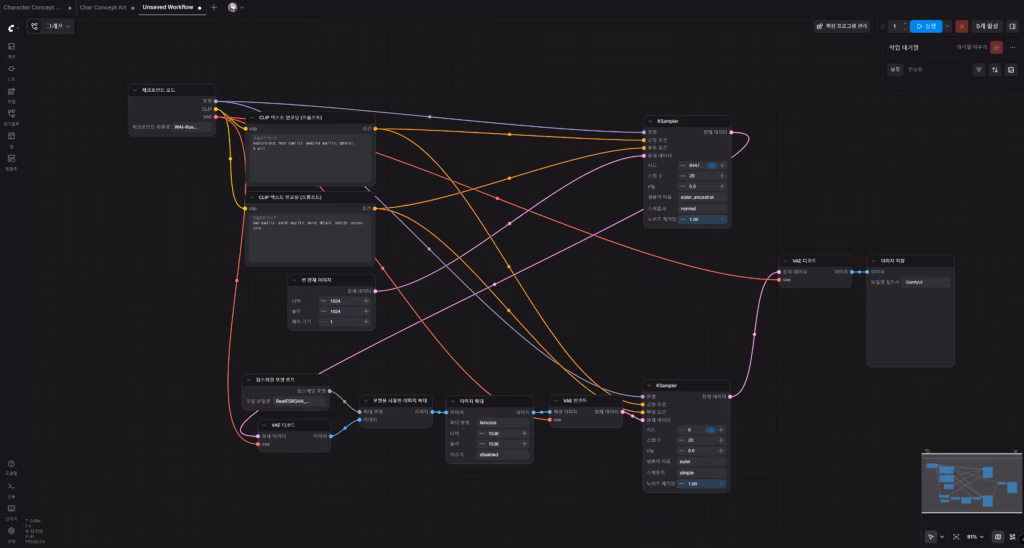
Task: Collapse the checkpoint loader node chevron
Action: coord(136,90)
